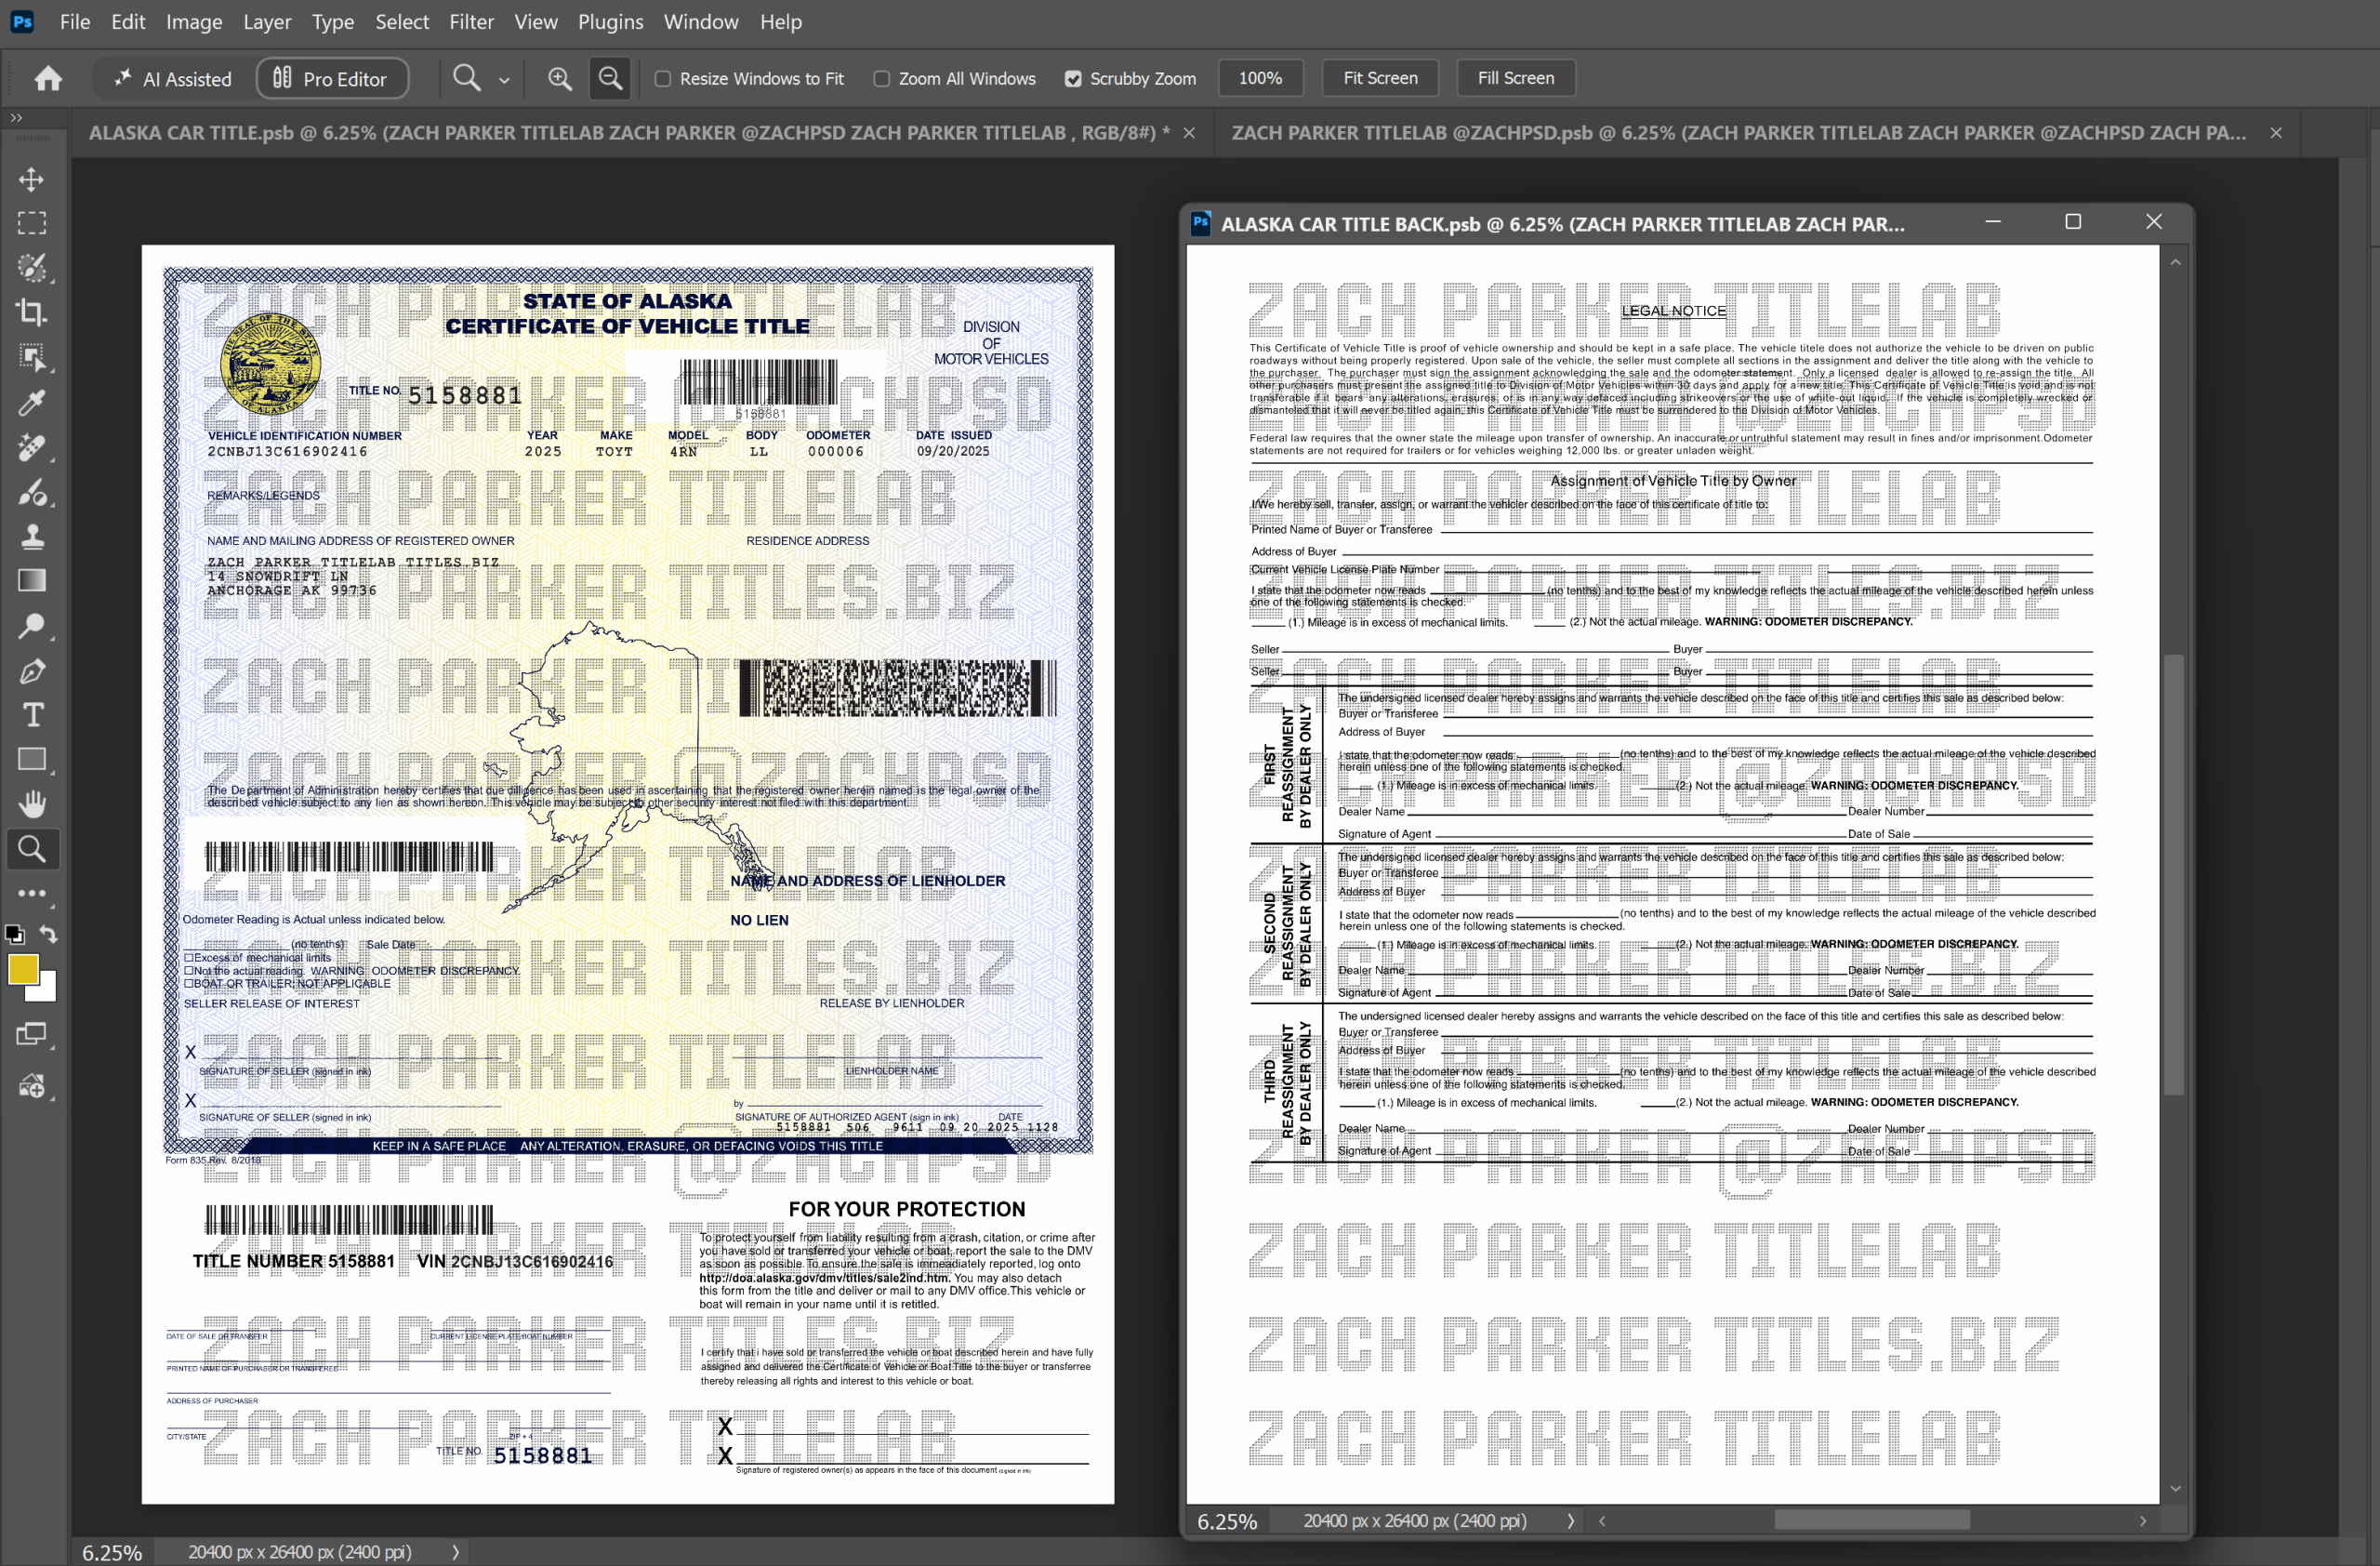Open zoom tool preset dropdown arrow

click(504, 81)
